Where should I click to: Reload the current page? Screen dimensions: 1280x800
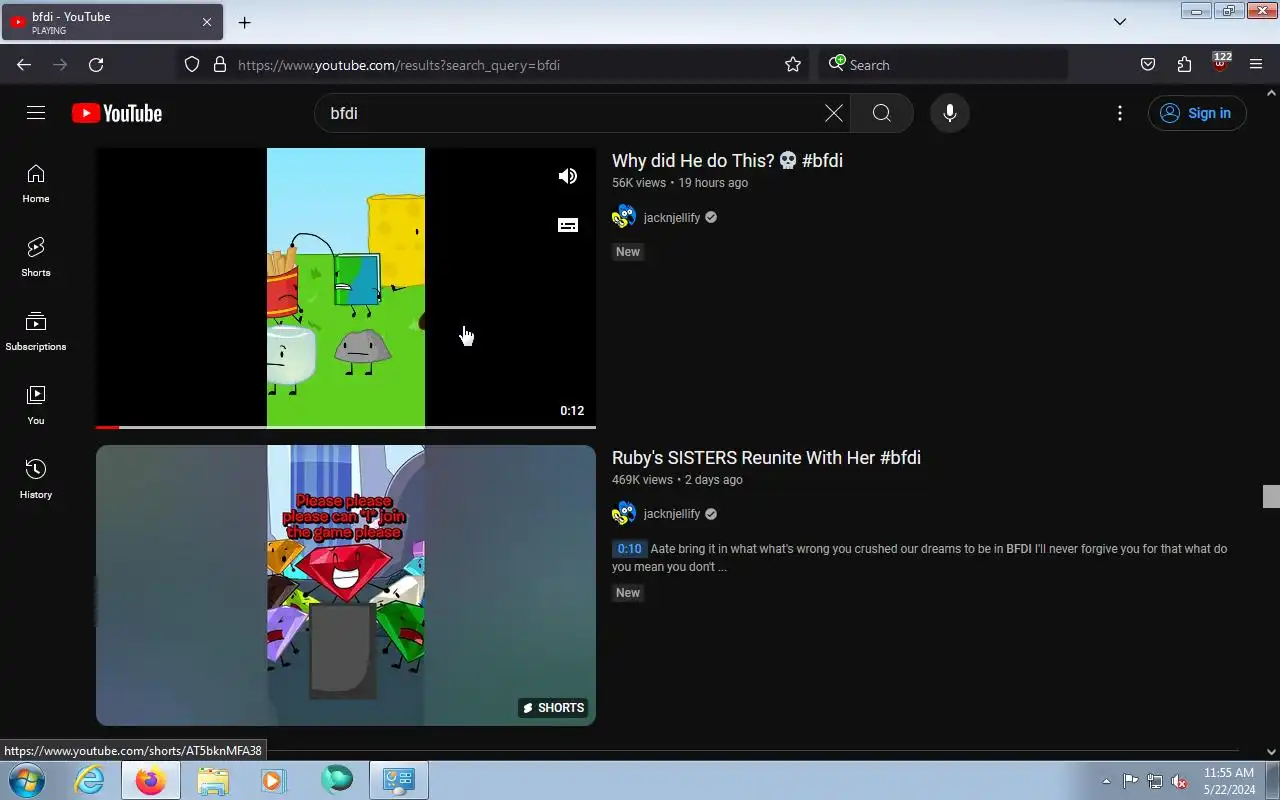pos(96,65)
